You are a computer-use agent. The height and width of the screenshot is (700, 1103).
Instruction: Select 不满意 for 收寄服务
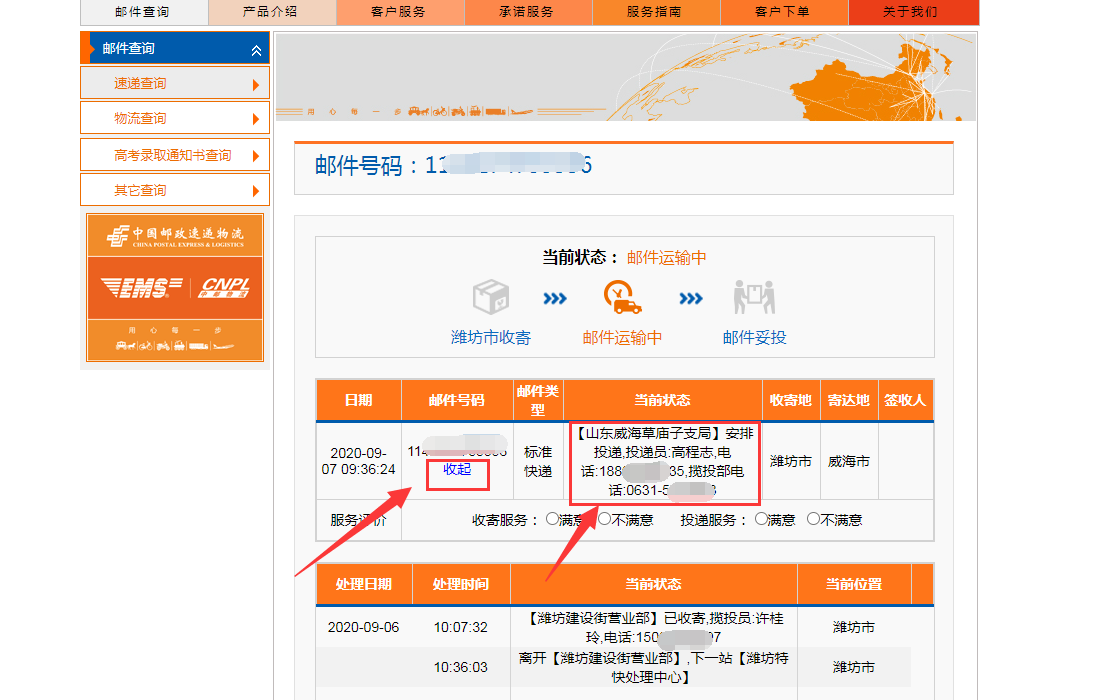click(604, 519)
